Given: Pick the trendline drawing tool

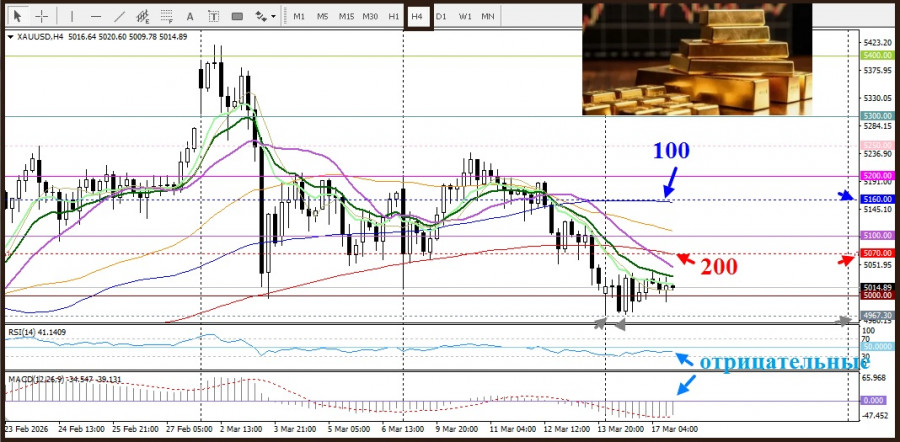Looking at the screenshot, I should 120,16.
